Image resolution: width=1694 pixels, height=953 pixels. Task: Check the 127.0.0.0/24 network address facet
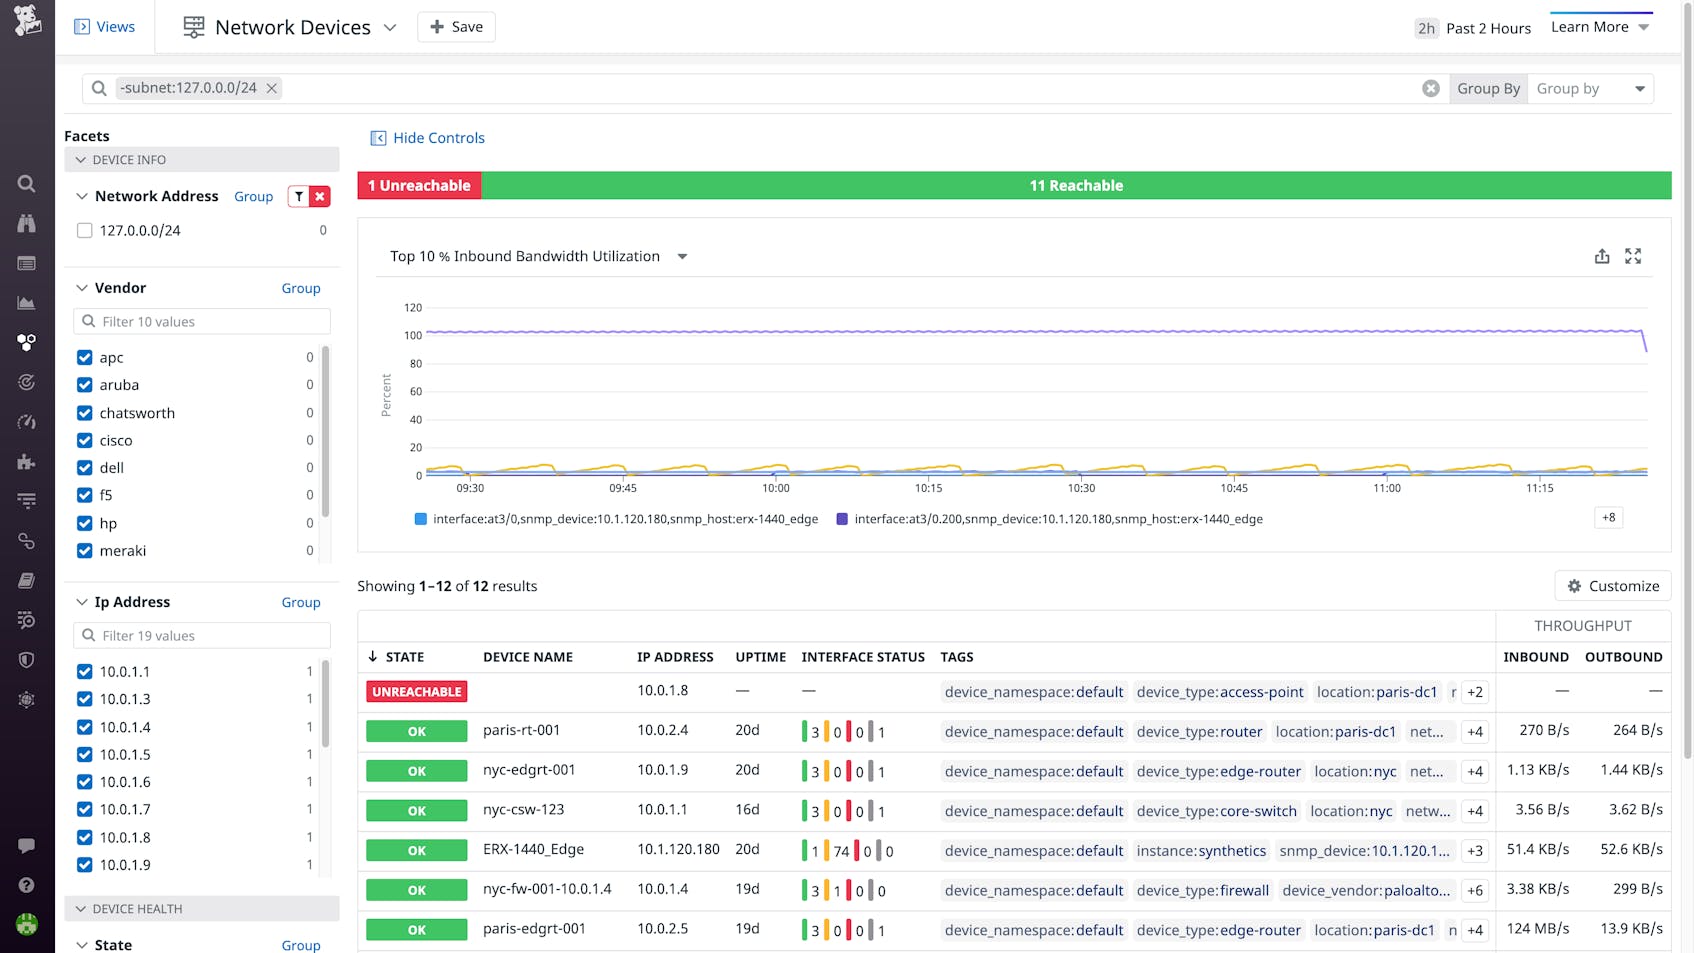click(84, 230)
